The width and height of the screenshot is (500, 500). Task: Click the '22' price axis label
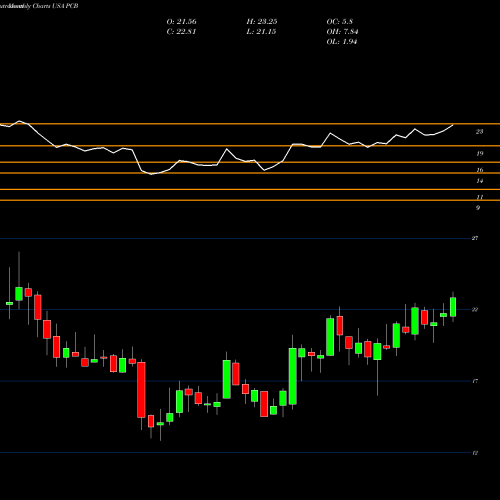(475, 310)
